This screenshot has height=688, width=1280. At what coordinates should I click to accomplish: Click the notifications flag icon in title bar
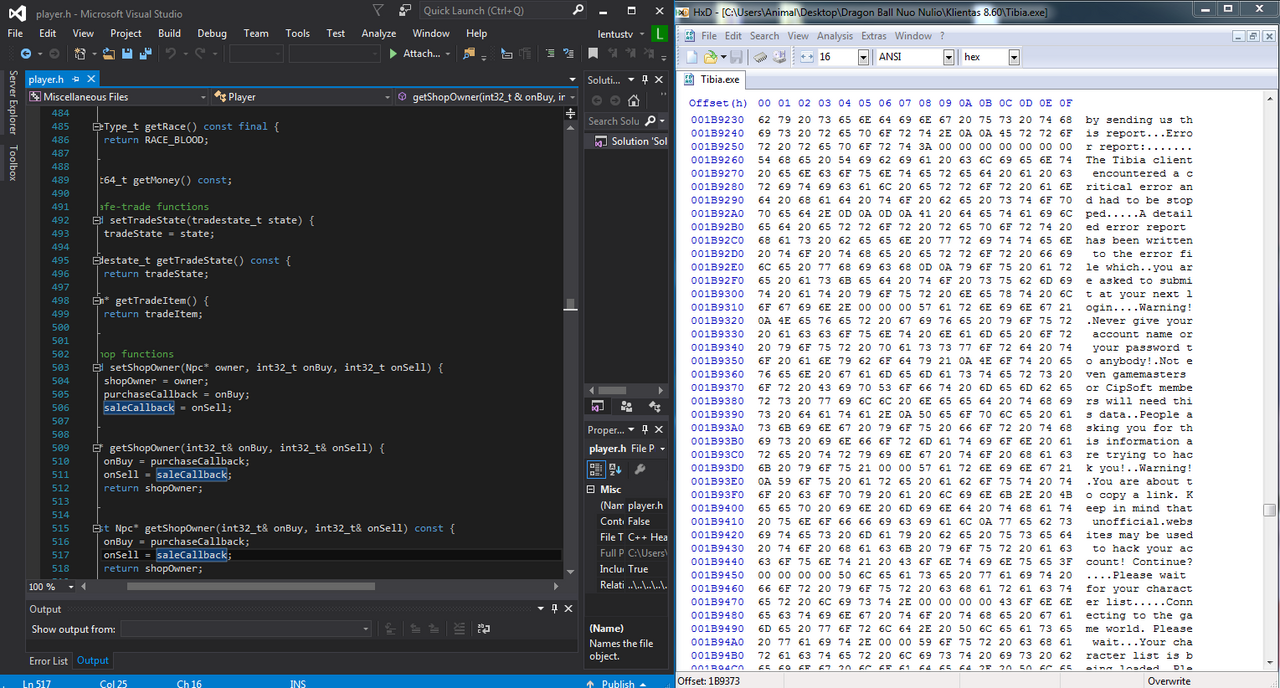pos(377,10)
